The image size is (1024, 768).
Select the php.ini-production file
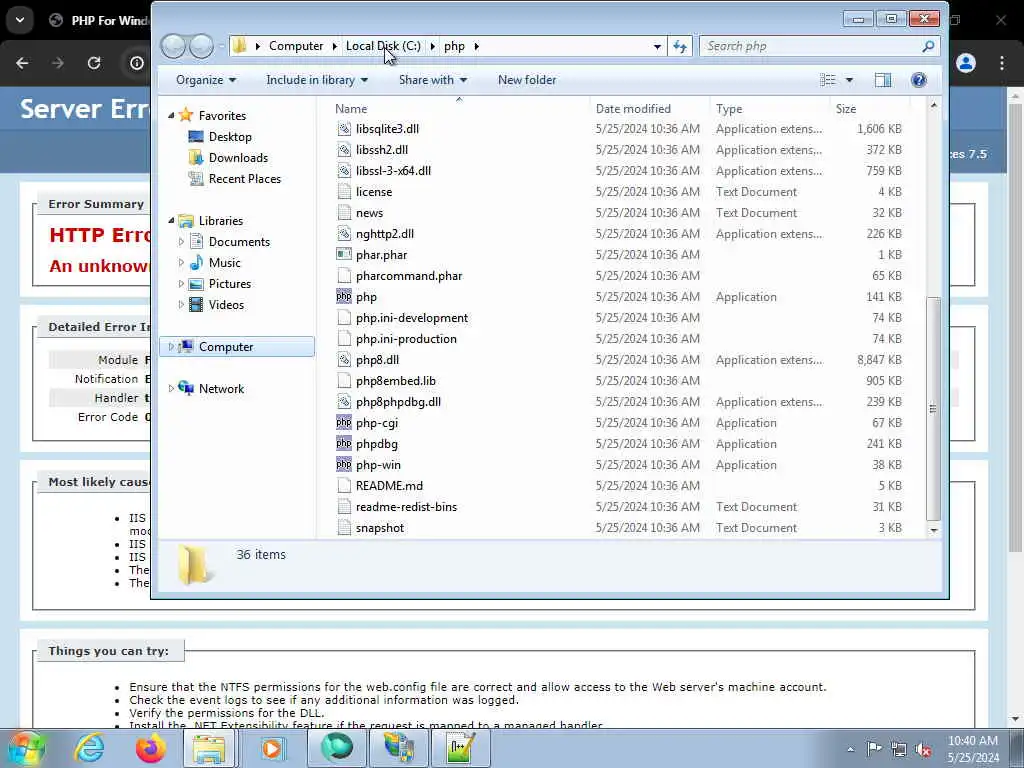pyautogui.click(x=406, y=338)
